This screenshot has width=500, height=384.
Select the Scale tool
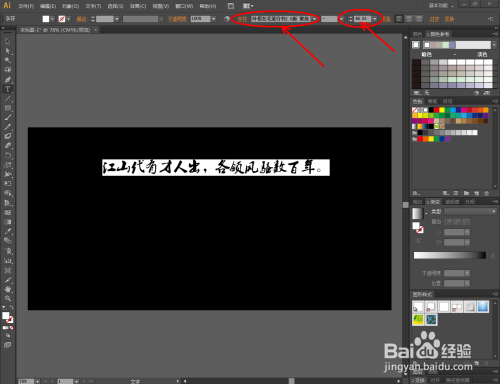click(8, 165)
